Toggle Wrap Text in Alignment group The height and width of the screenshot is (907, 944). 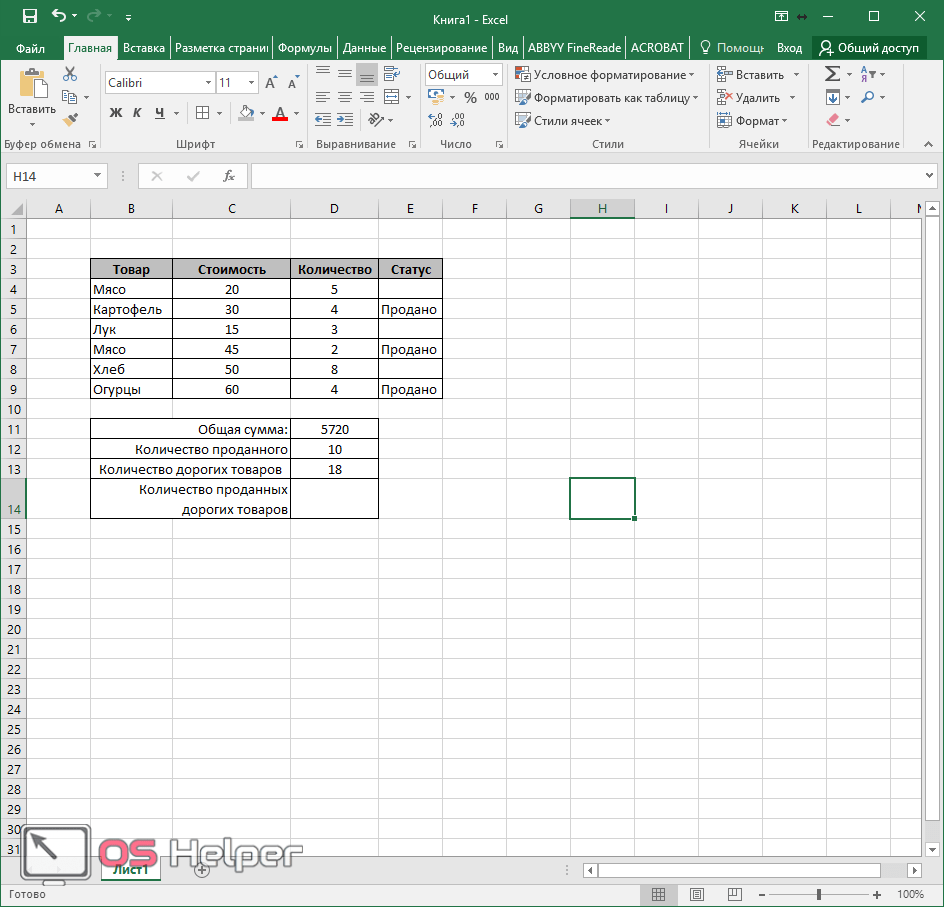tap(390, 74)
